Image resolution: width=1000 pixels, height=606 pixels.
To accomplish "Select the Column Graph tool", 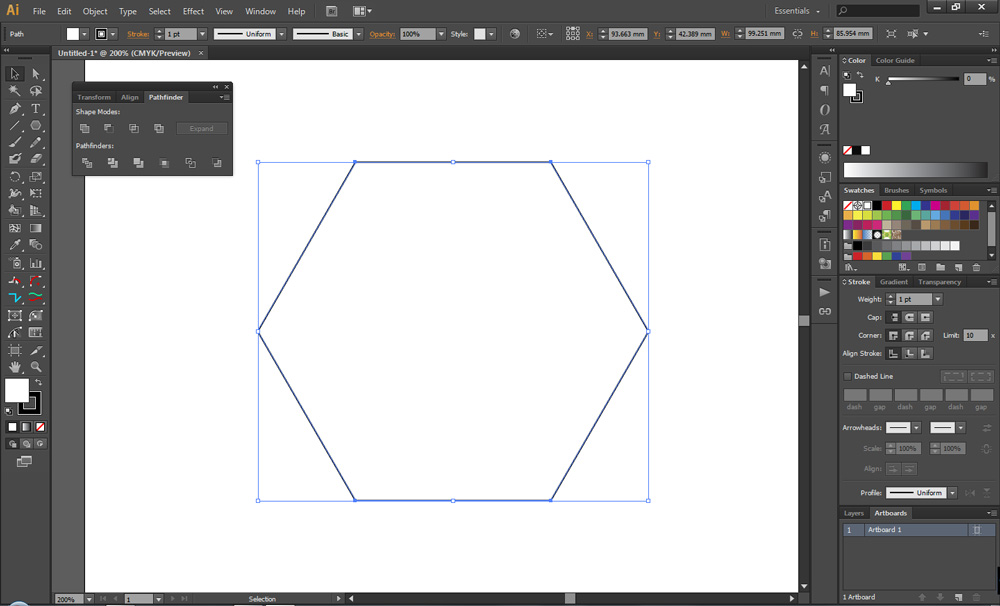I will [x=36, y=263].
